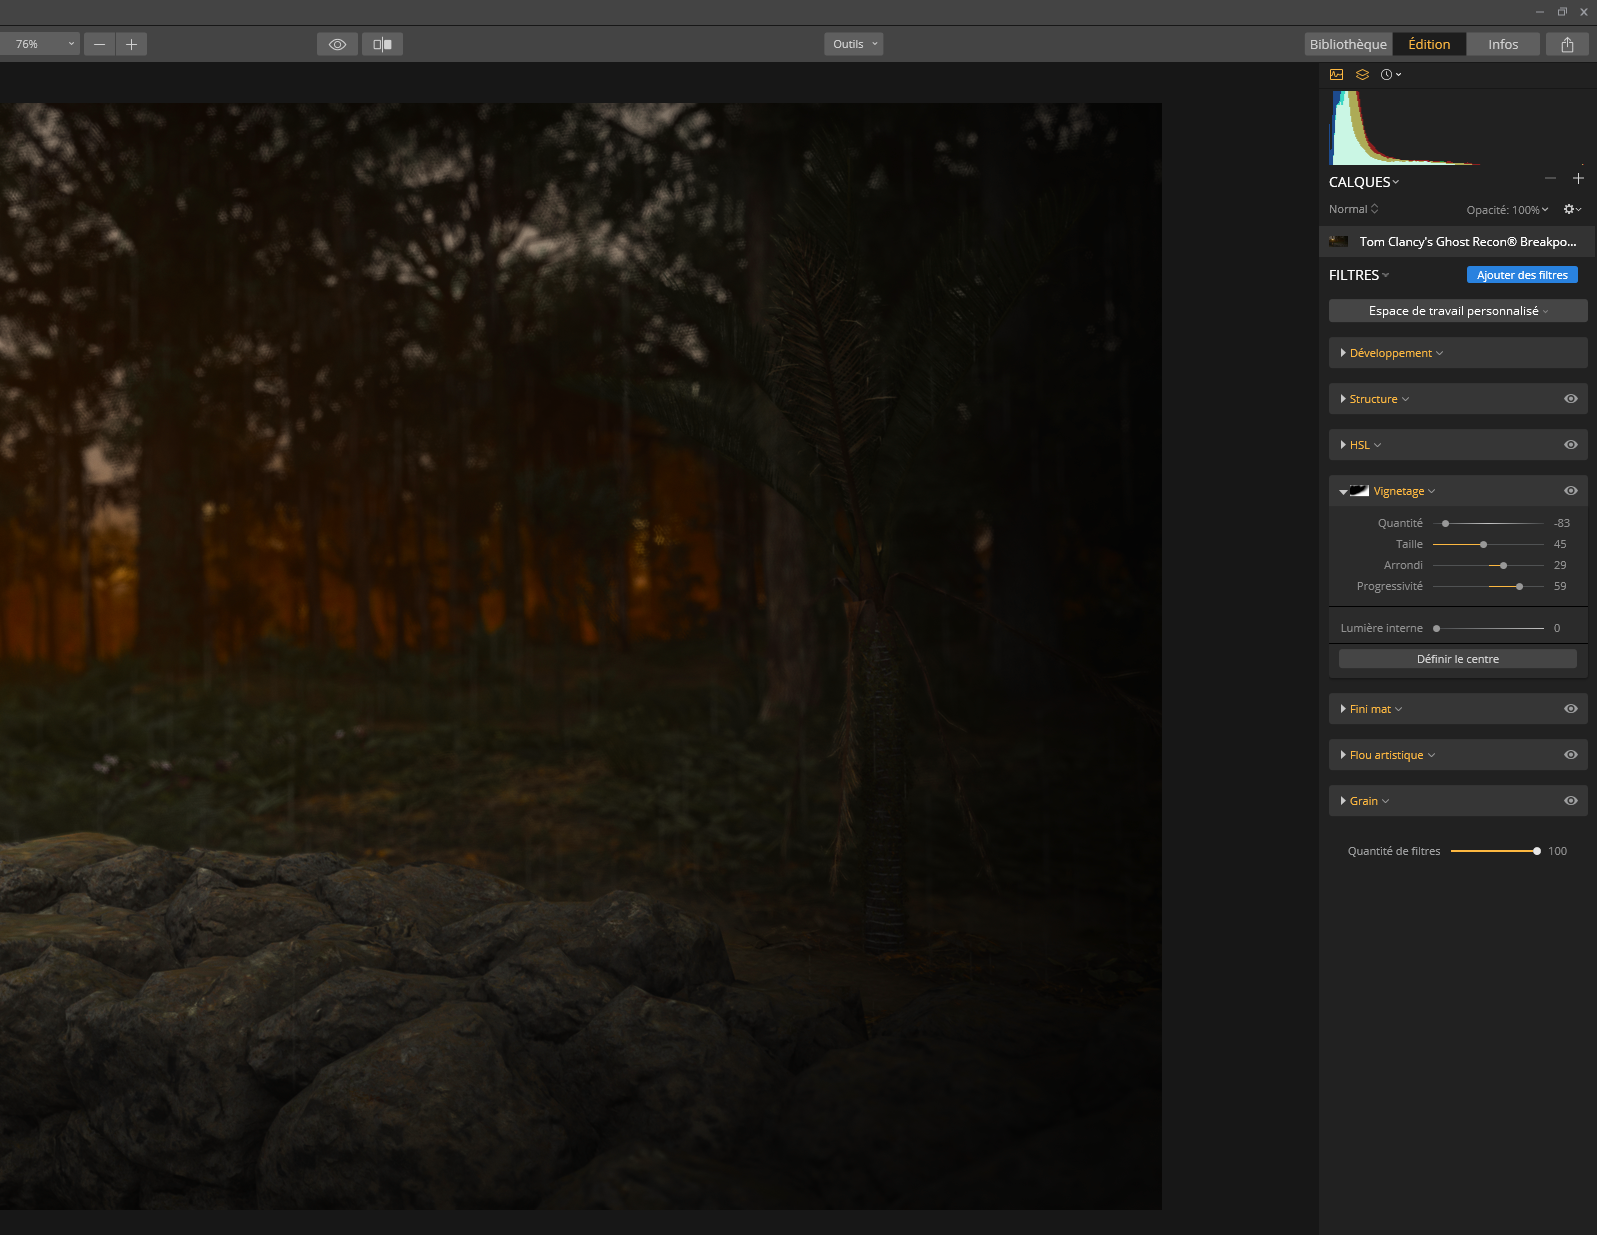Collapse the Vignetage filter section
Viewport: 1597px width, 1235px height.
point(1343,492)
